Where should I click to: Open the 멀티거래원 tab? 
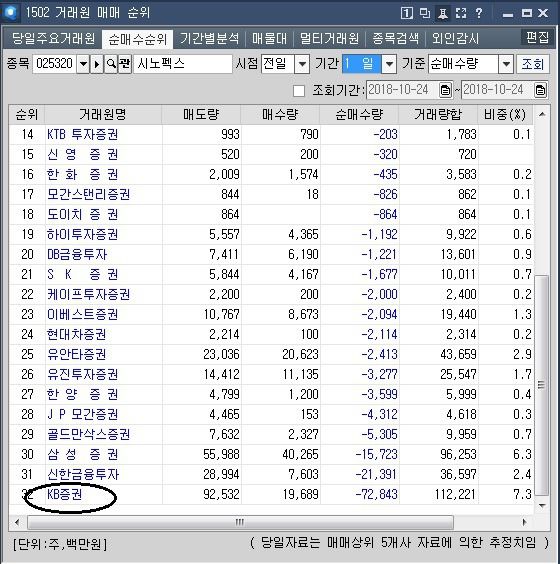click(329, 38)
